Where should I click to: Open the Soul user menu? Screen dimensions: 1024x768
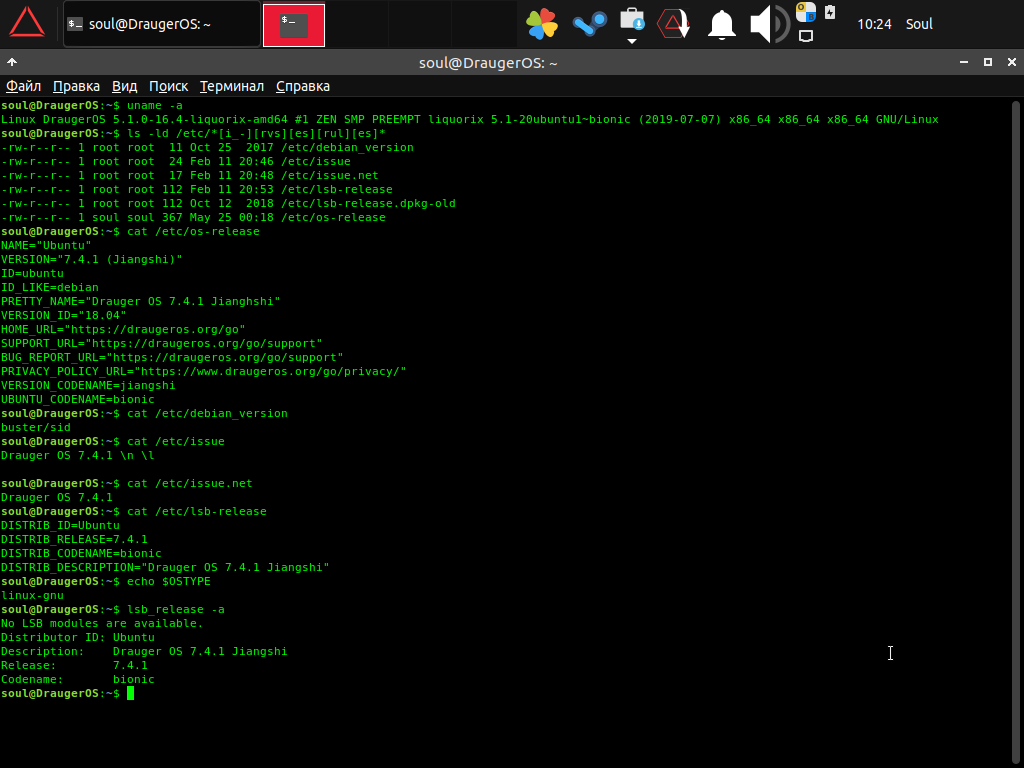pyautogui.click(x=919, y=24)
